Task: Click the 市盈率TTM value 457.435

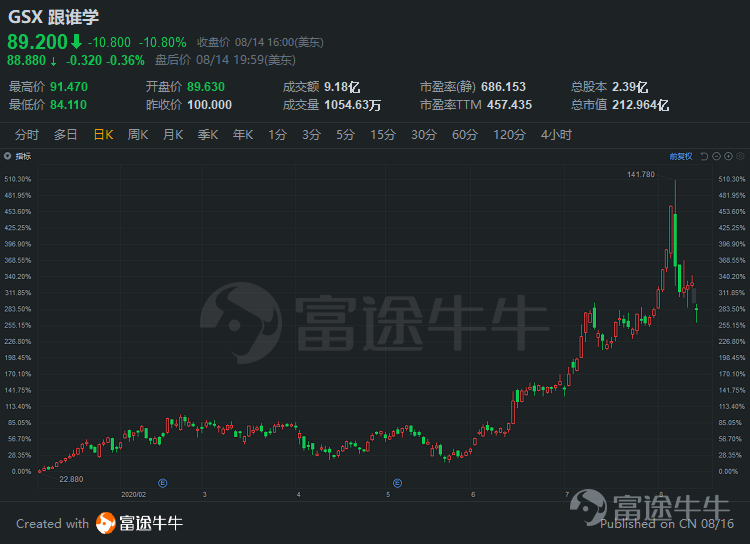Action: pyautogui.click(x=509, y=104)
